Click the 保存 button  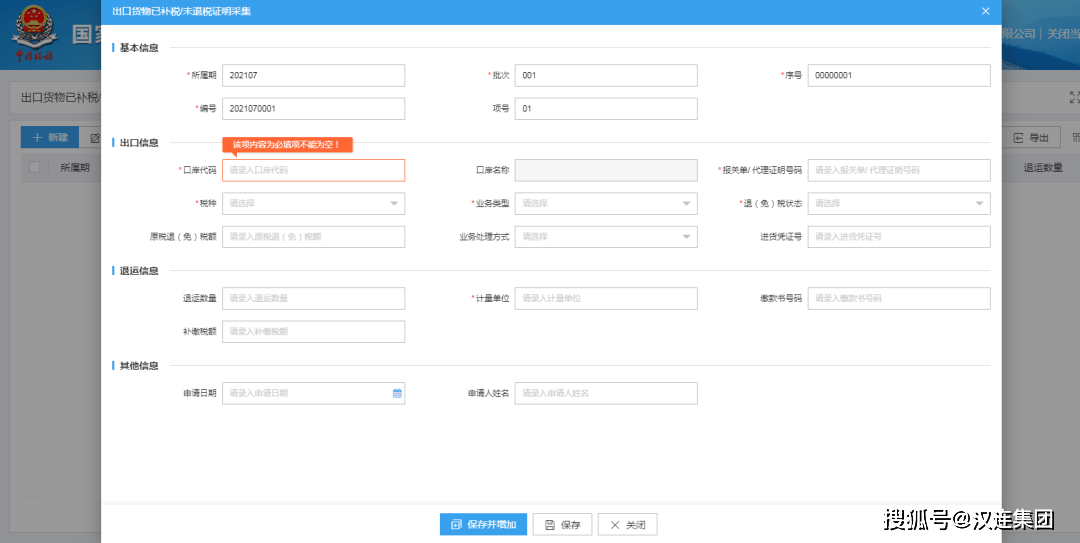click(x=563, y=524)
